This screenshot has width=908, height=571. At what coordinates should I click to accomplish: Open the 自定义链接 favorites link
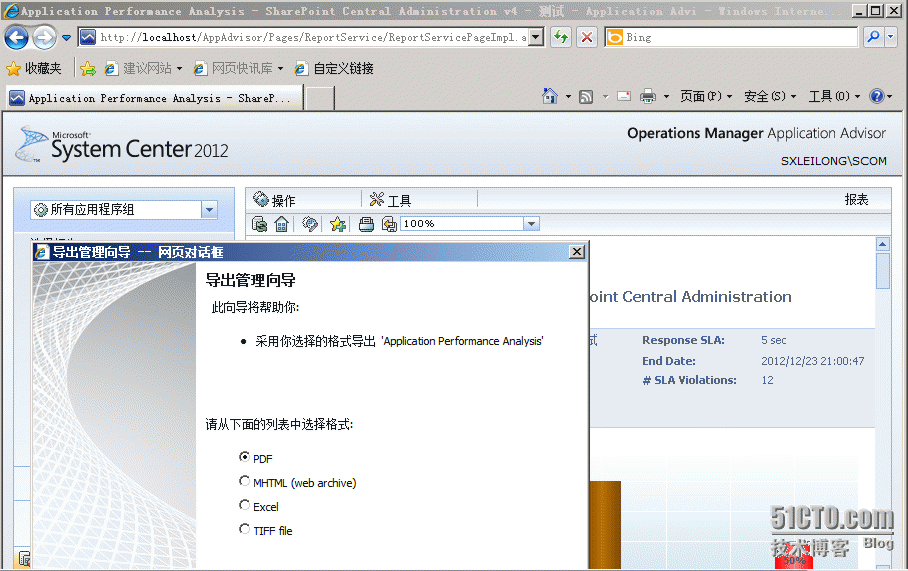click(335, 68)
